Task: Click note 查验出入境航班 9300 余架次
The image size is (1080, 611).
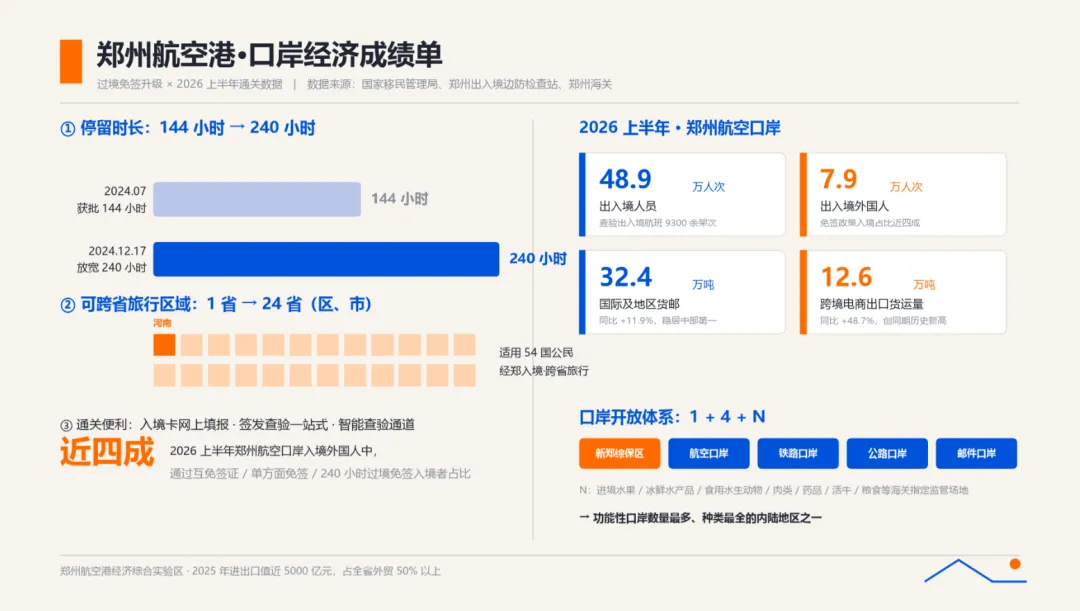Action: coord(658,222)
